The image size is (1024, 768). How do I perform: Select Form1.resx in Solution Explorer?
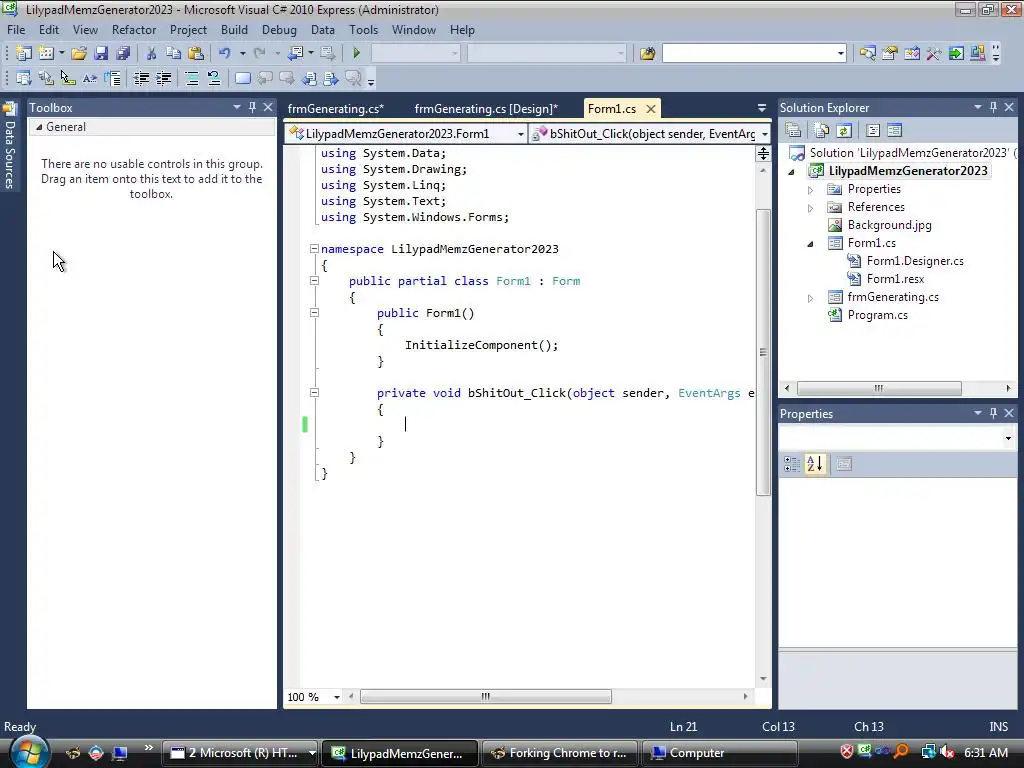(x=895, y=279)
